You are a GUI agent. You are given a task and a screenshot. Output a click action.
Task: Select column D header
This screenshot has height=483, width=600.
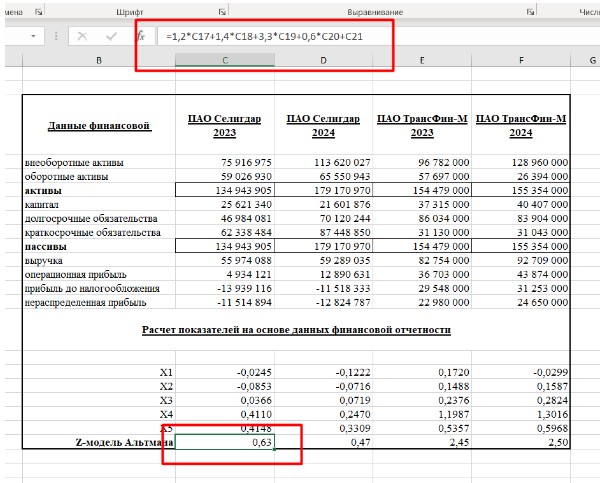click(323, 62)
